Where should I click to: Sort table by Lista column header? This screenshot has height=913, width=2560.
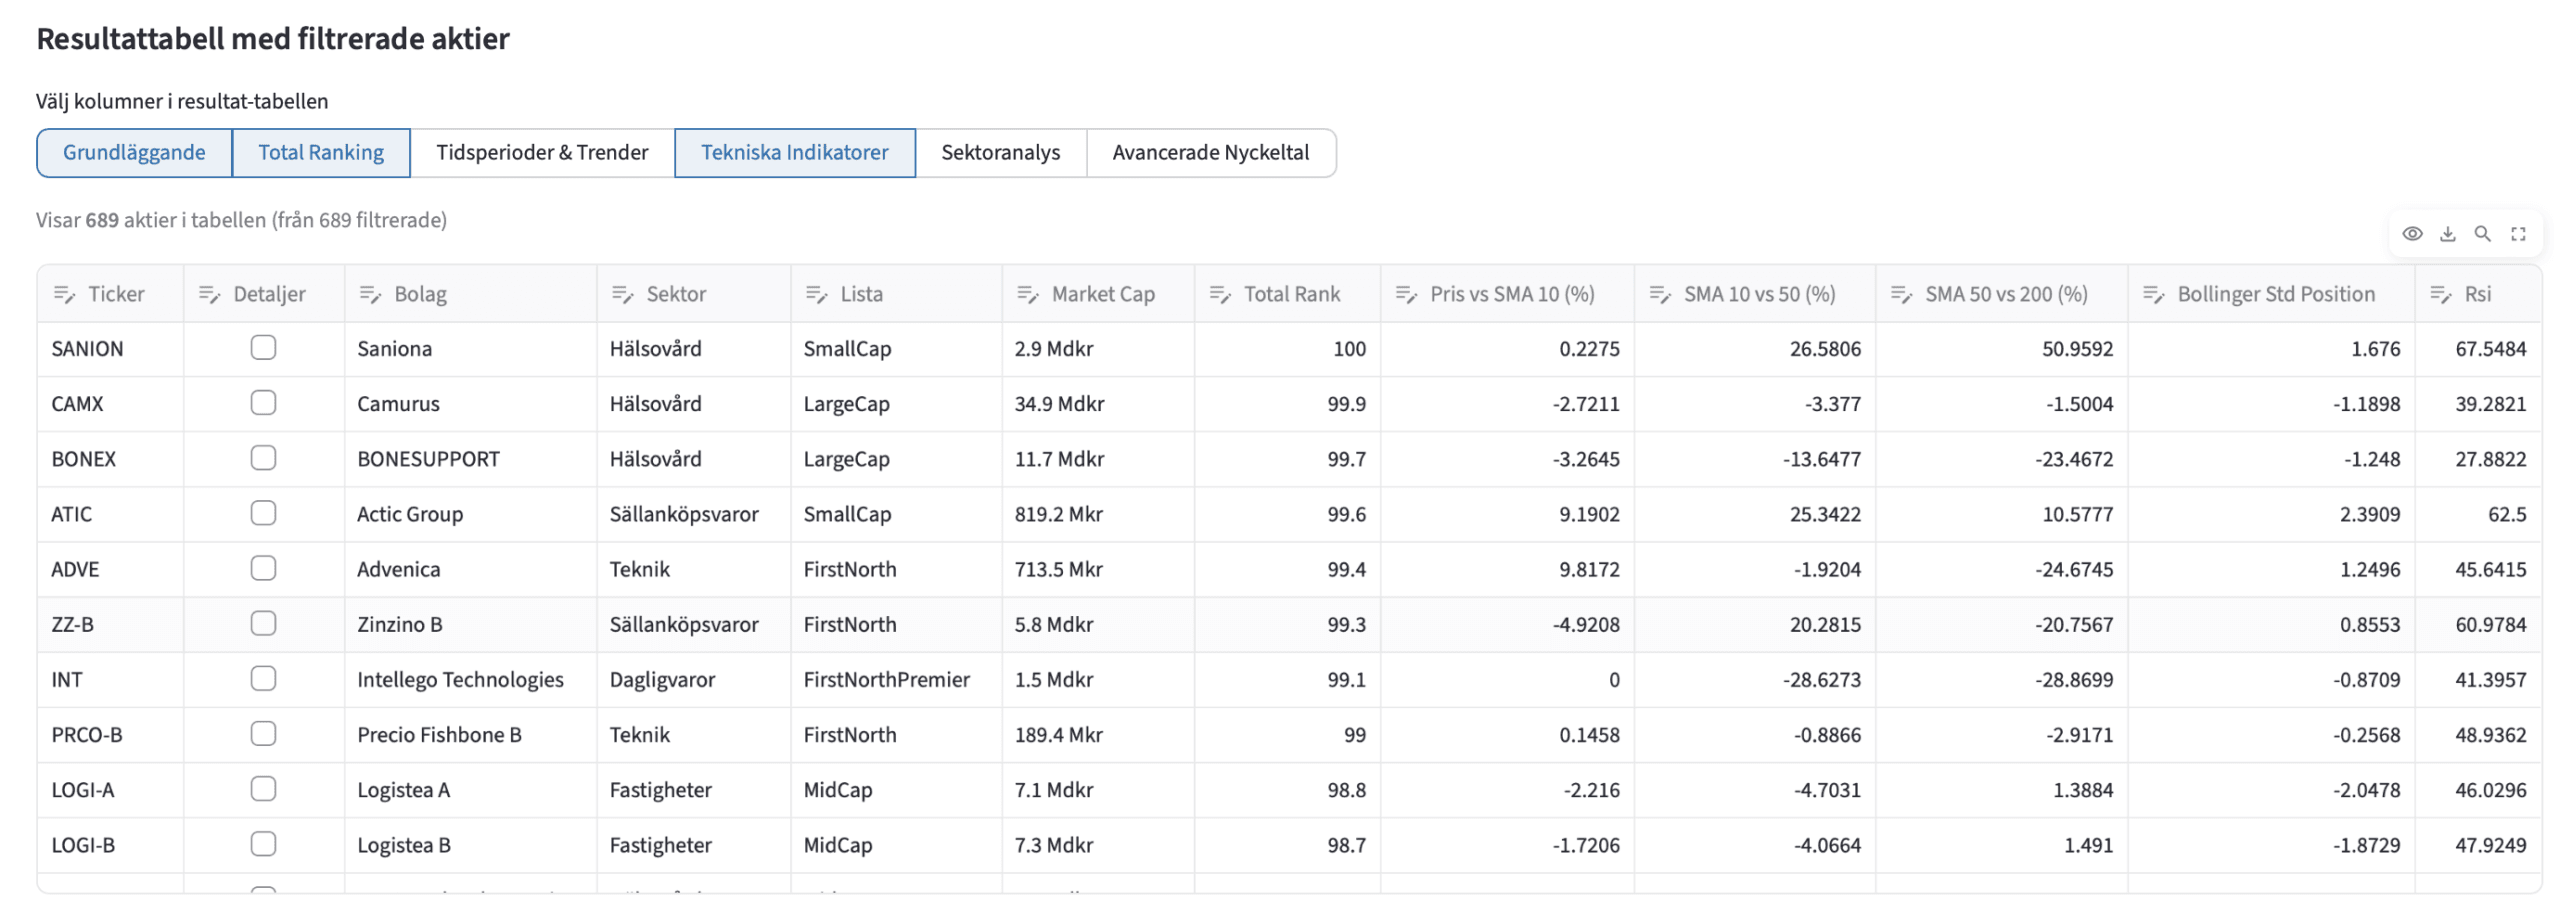point(861,294)
